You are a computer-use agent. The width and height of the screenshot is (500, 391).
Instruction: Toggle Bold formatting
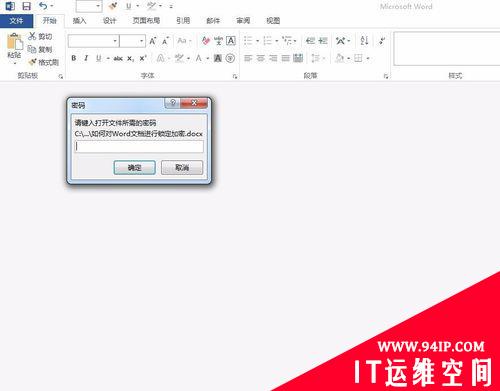(x=74, y=58)
